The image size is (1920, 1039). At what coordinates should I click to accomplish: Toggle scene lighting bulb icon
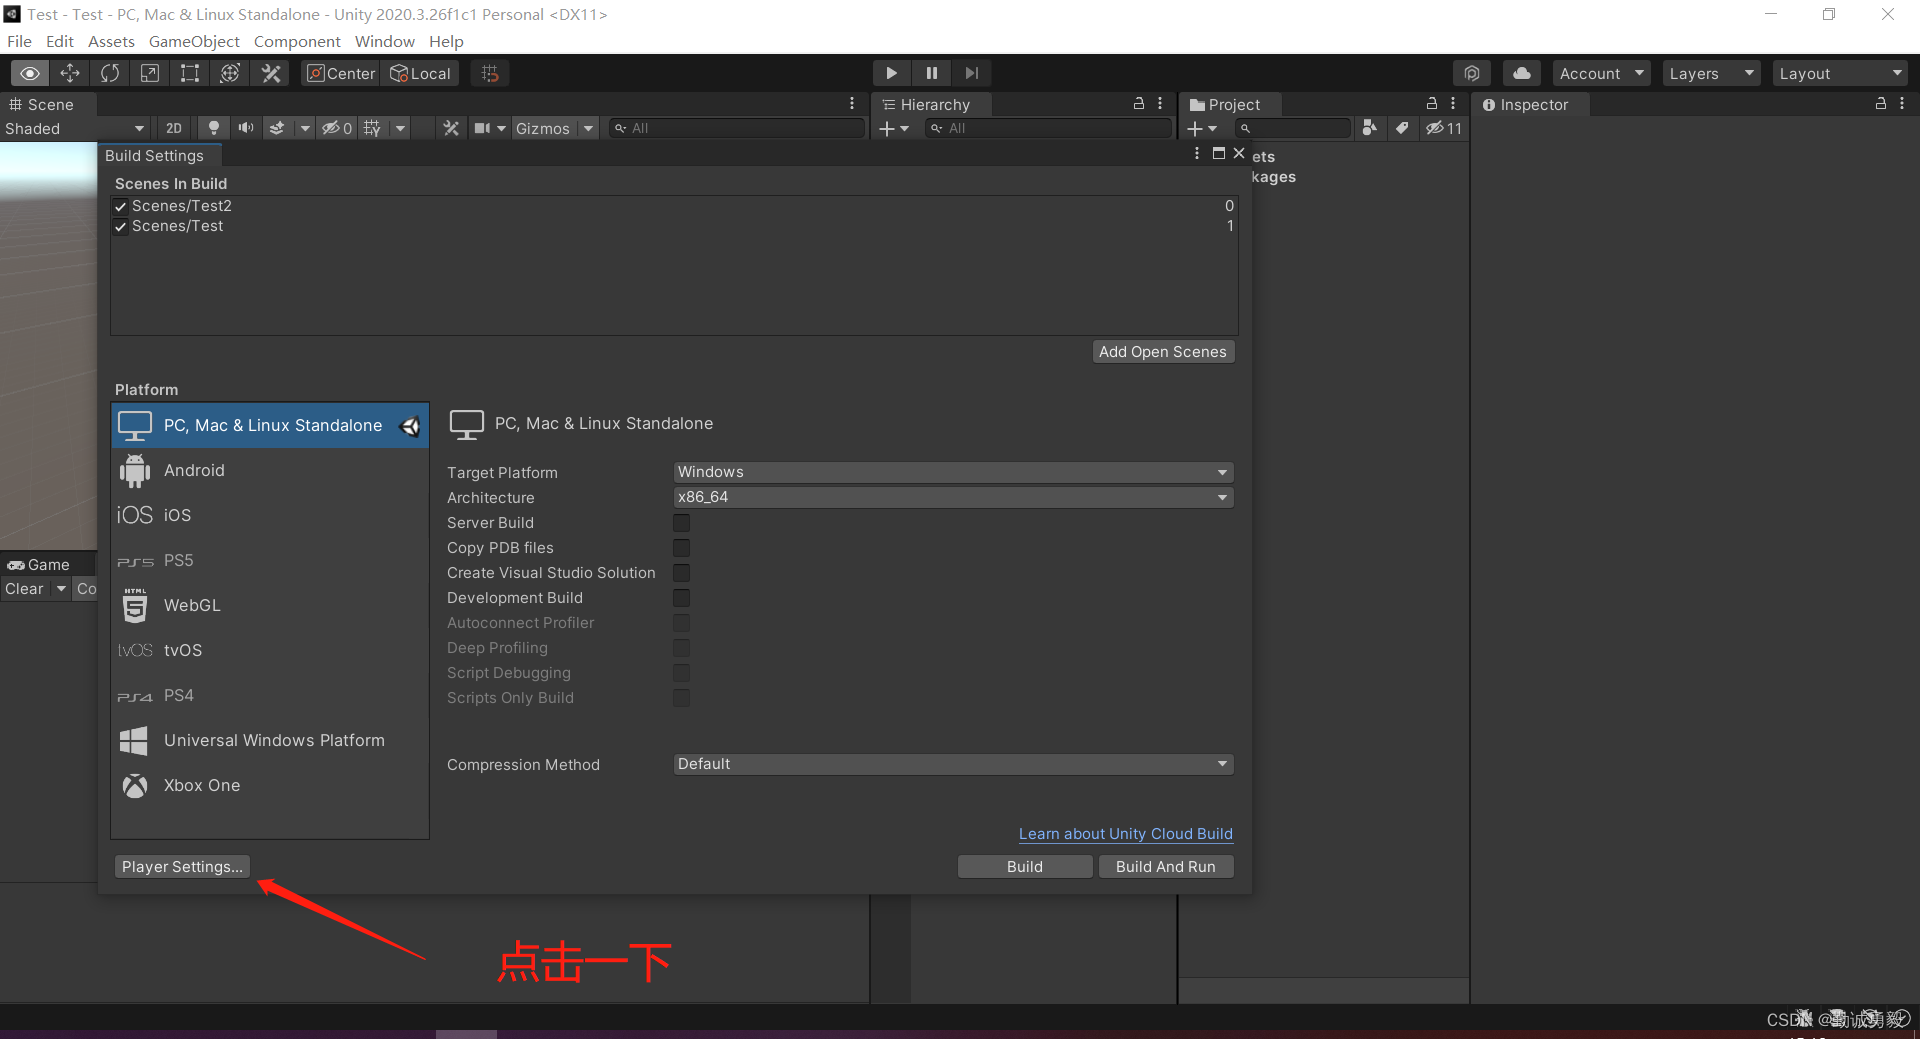pos(213,128)
